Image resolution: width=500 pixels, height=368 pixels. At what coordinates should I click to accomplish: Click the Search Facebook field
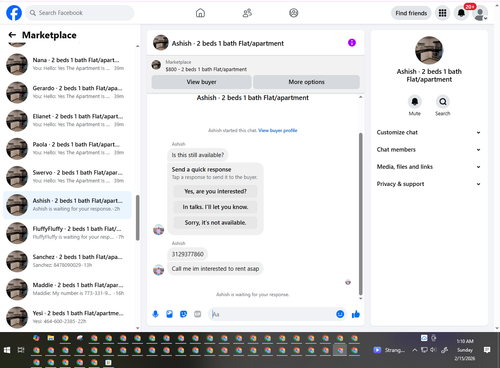coord(80,13)
